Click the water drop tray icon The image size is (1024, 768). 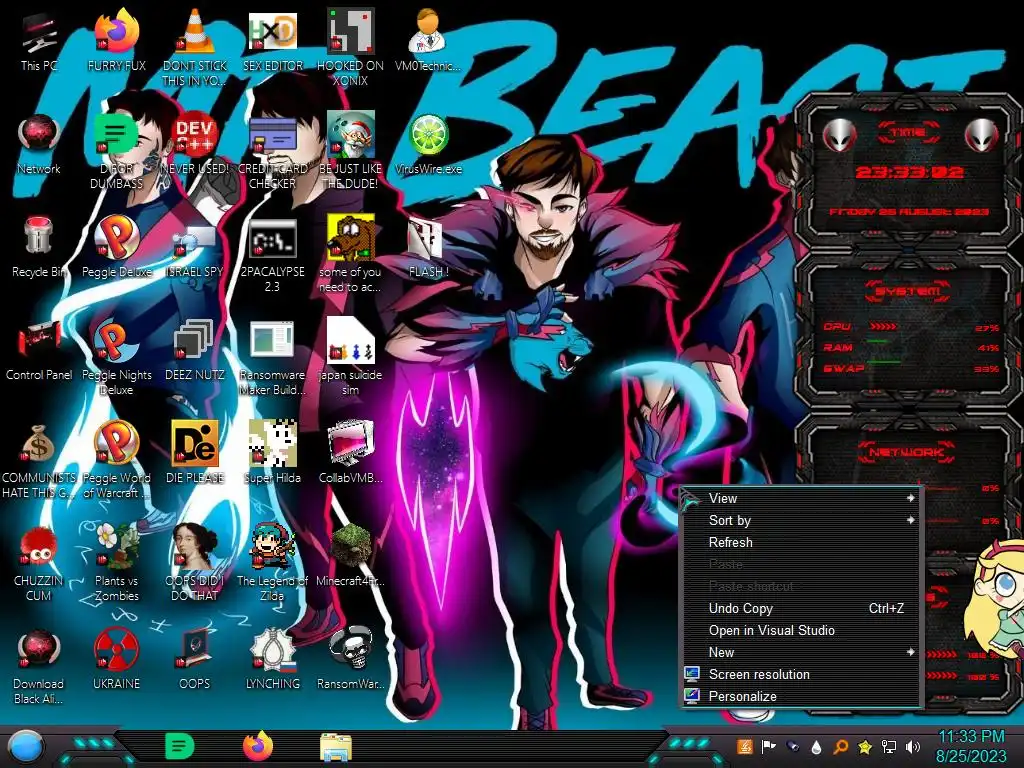tap(816, 747)
